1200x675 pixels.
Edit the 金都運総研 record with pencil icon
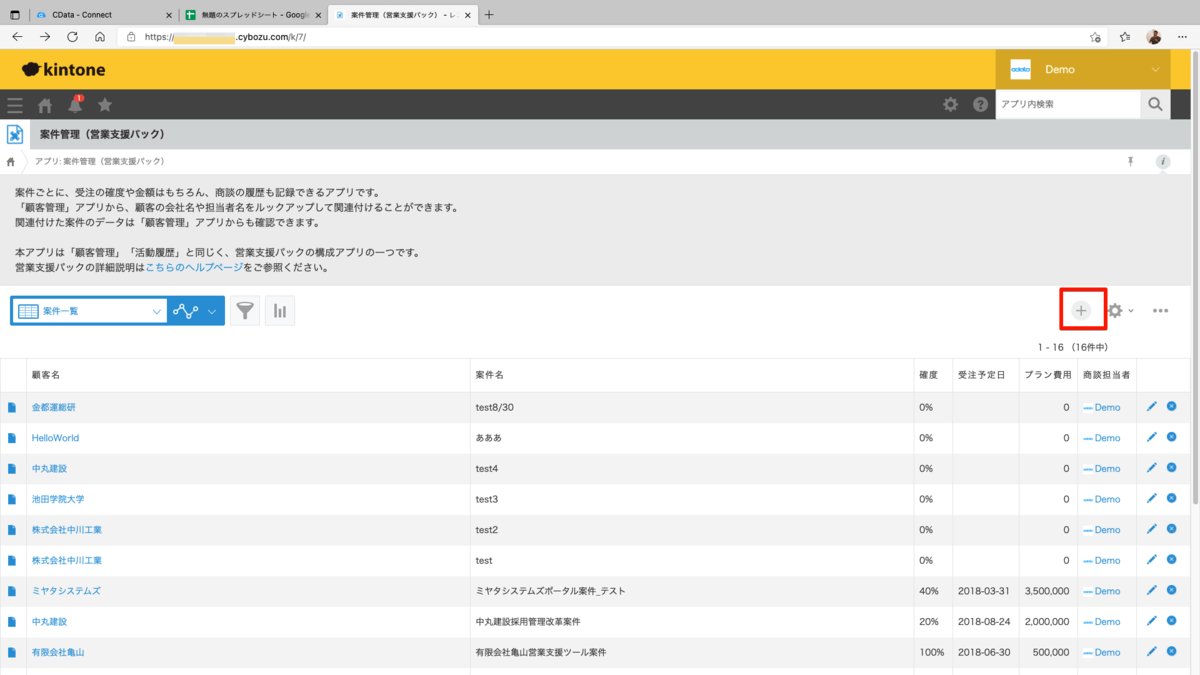(1151, 407)
